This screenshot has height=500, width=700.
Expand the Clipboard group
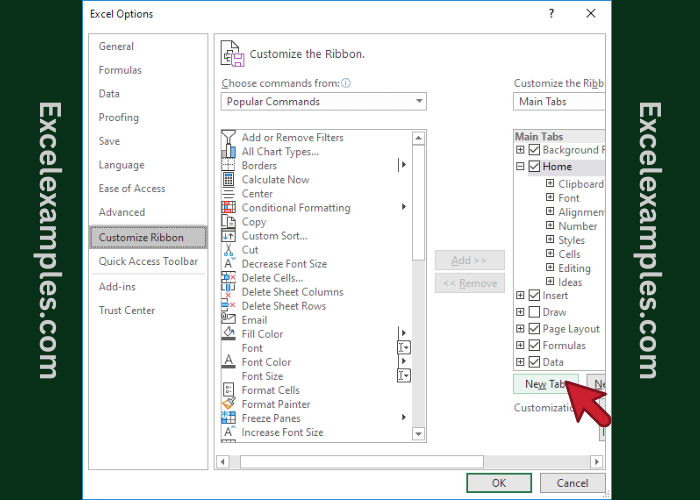550,184
